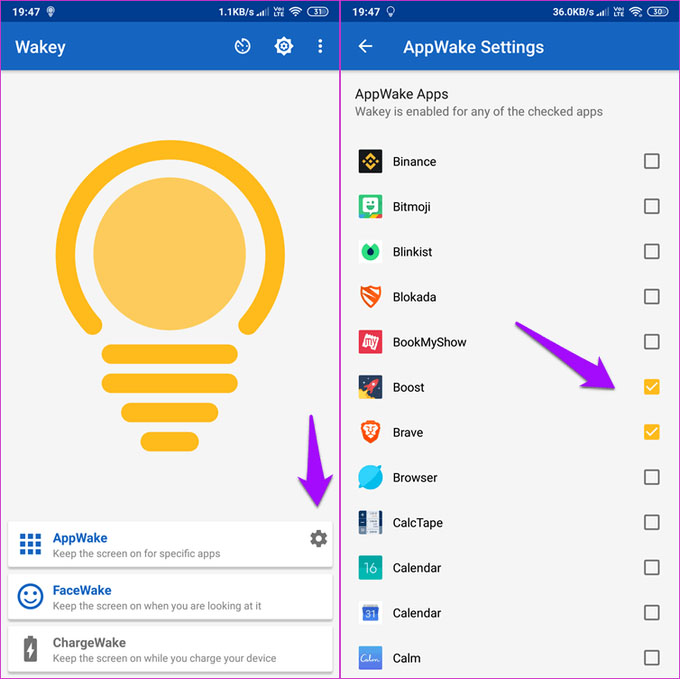This screenshot has width=680, height=679.
Task: Open the timer icon in Wakey toolbar
Action: coord(242,46)
